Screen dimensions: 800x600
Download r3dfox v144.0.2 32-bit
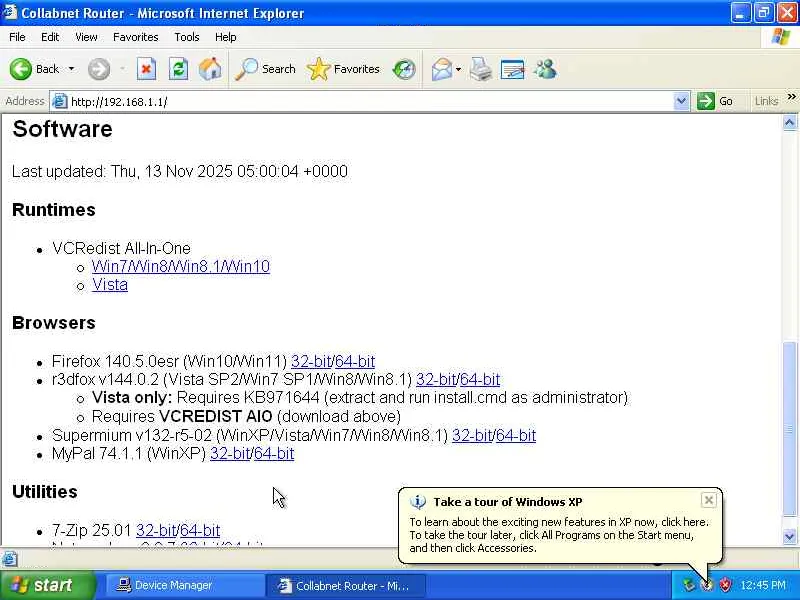click(436, 380)
